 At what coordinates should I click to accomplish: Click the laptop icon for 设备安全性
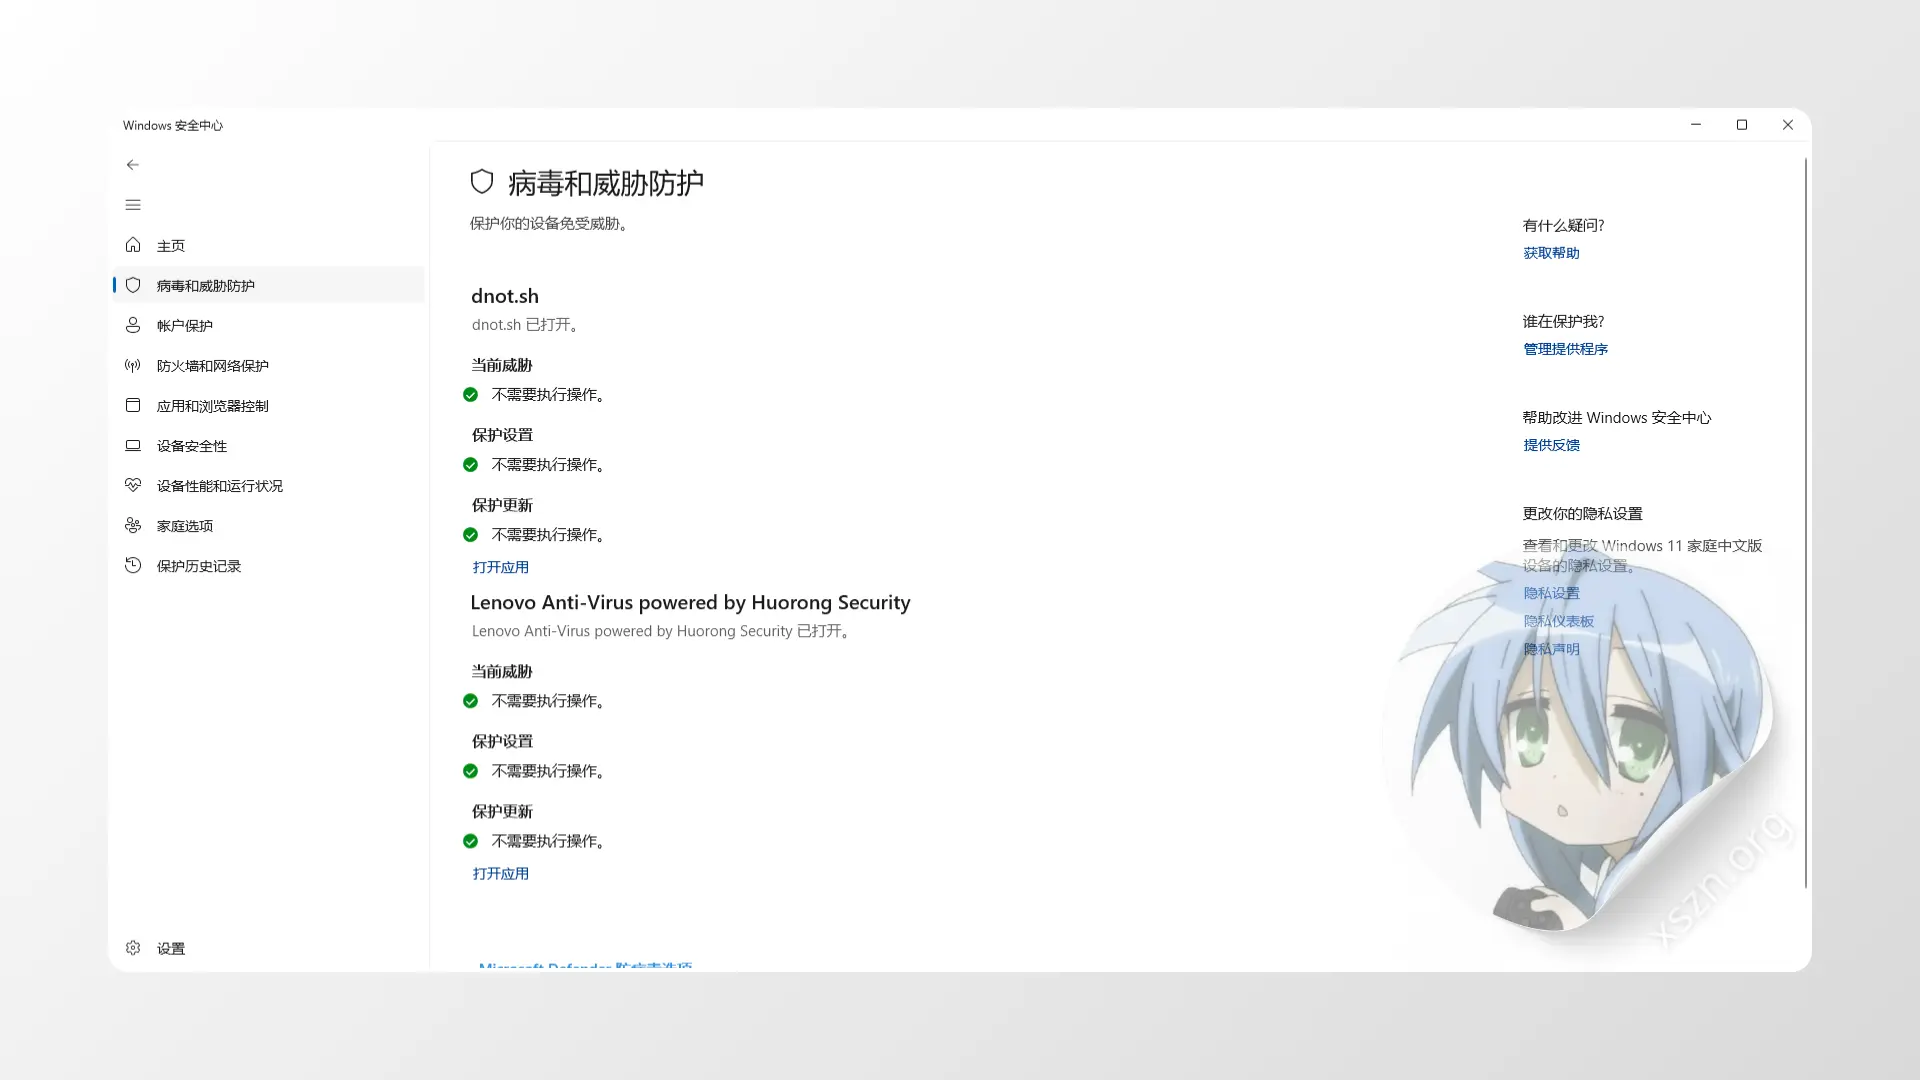pyautogui.click(x=133, y=445)
